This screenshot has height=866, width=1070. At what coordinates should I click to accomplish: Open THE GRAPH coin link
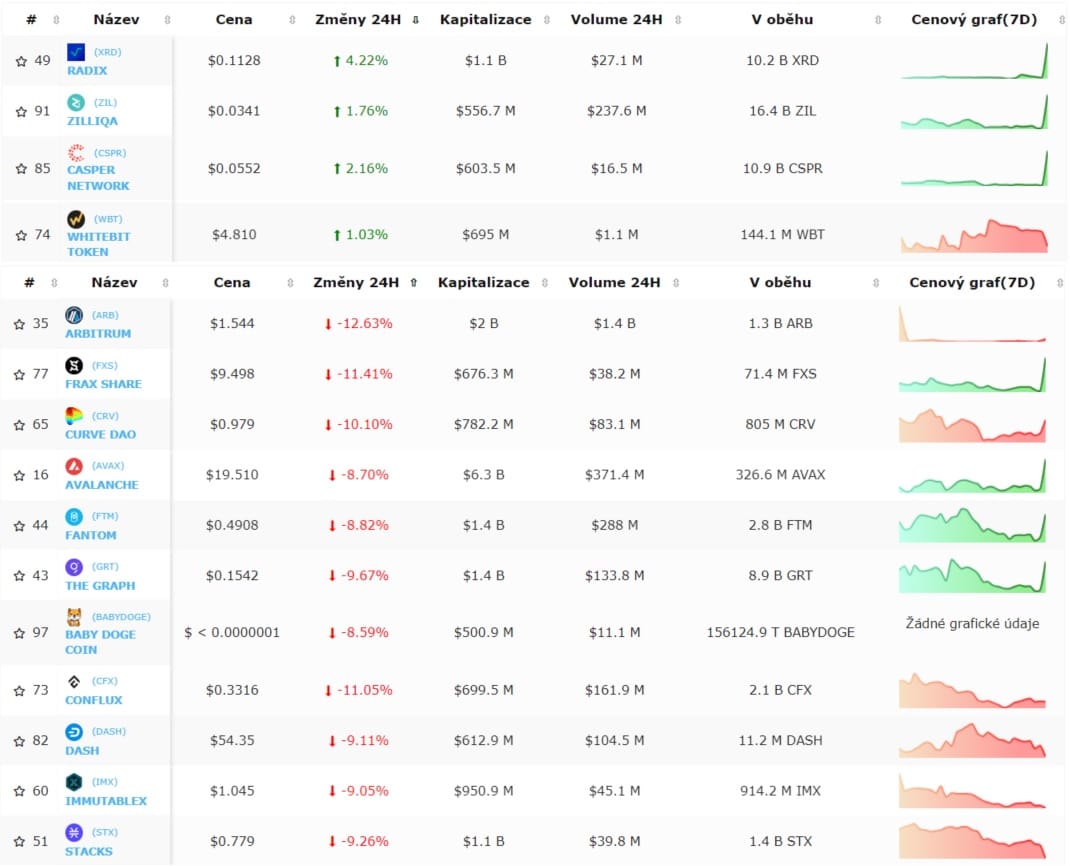100,586
